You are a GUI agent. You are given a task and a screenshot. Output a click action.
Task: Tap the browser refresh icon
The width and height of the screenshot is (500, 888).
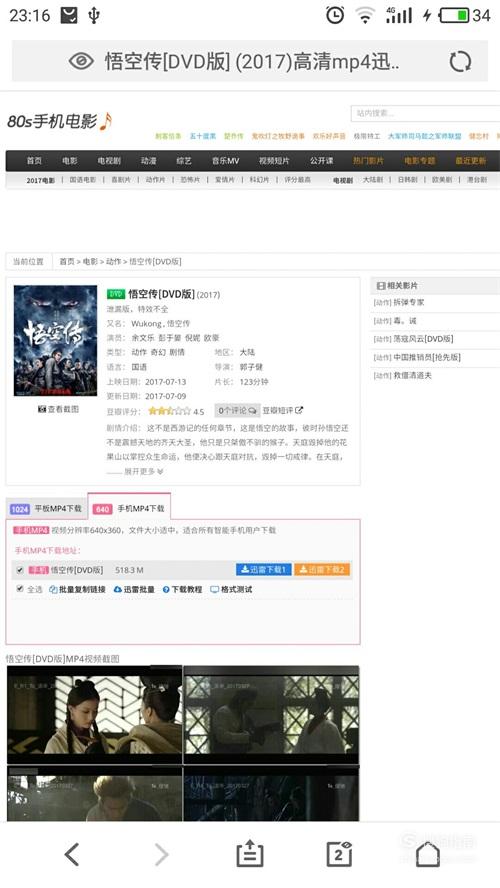[460, 61]
